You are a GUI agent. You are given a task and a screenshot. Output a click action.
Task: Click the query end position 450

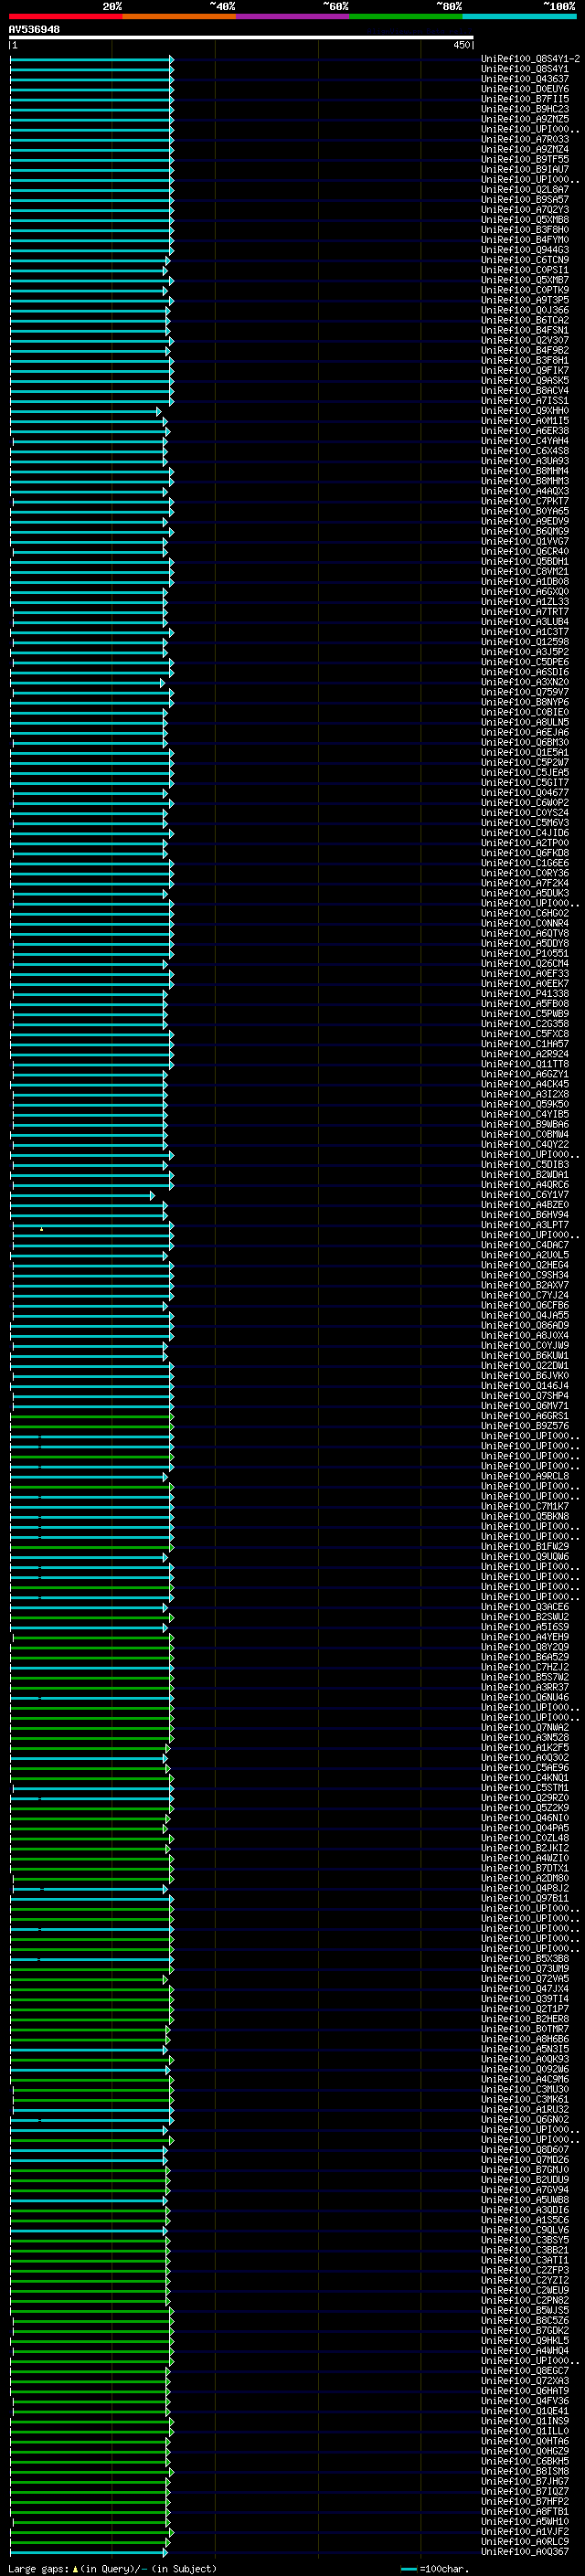coord(462,45)
